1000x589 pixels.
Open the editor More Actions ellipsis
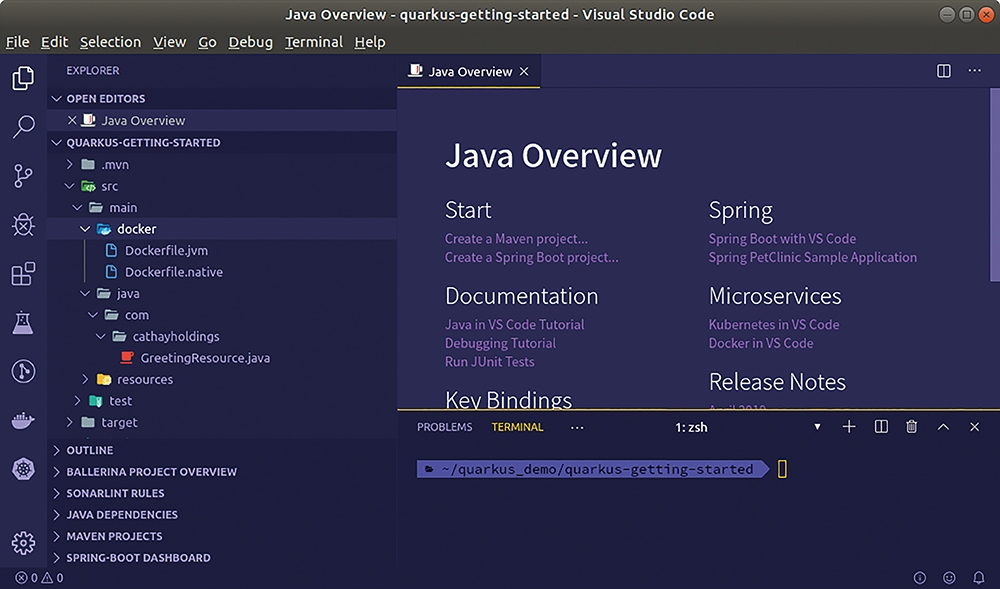(974, 71)
